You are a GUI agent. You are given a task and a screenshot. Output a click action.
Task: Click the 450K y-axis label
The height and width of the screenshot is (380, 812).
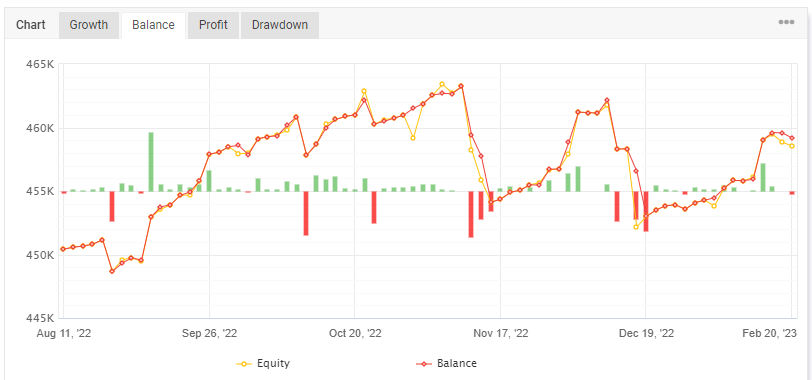pyautogui.click(x=40, y=255)
